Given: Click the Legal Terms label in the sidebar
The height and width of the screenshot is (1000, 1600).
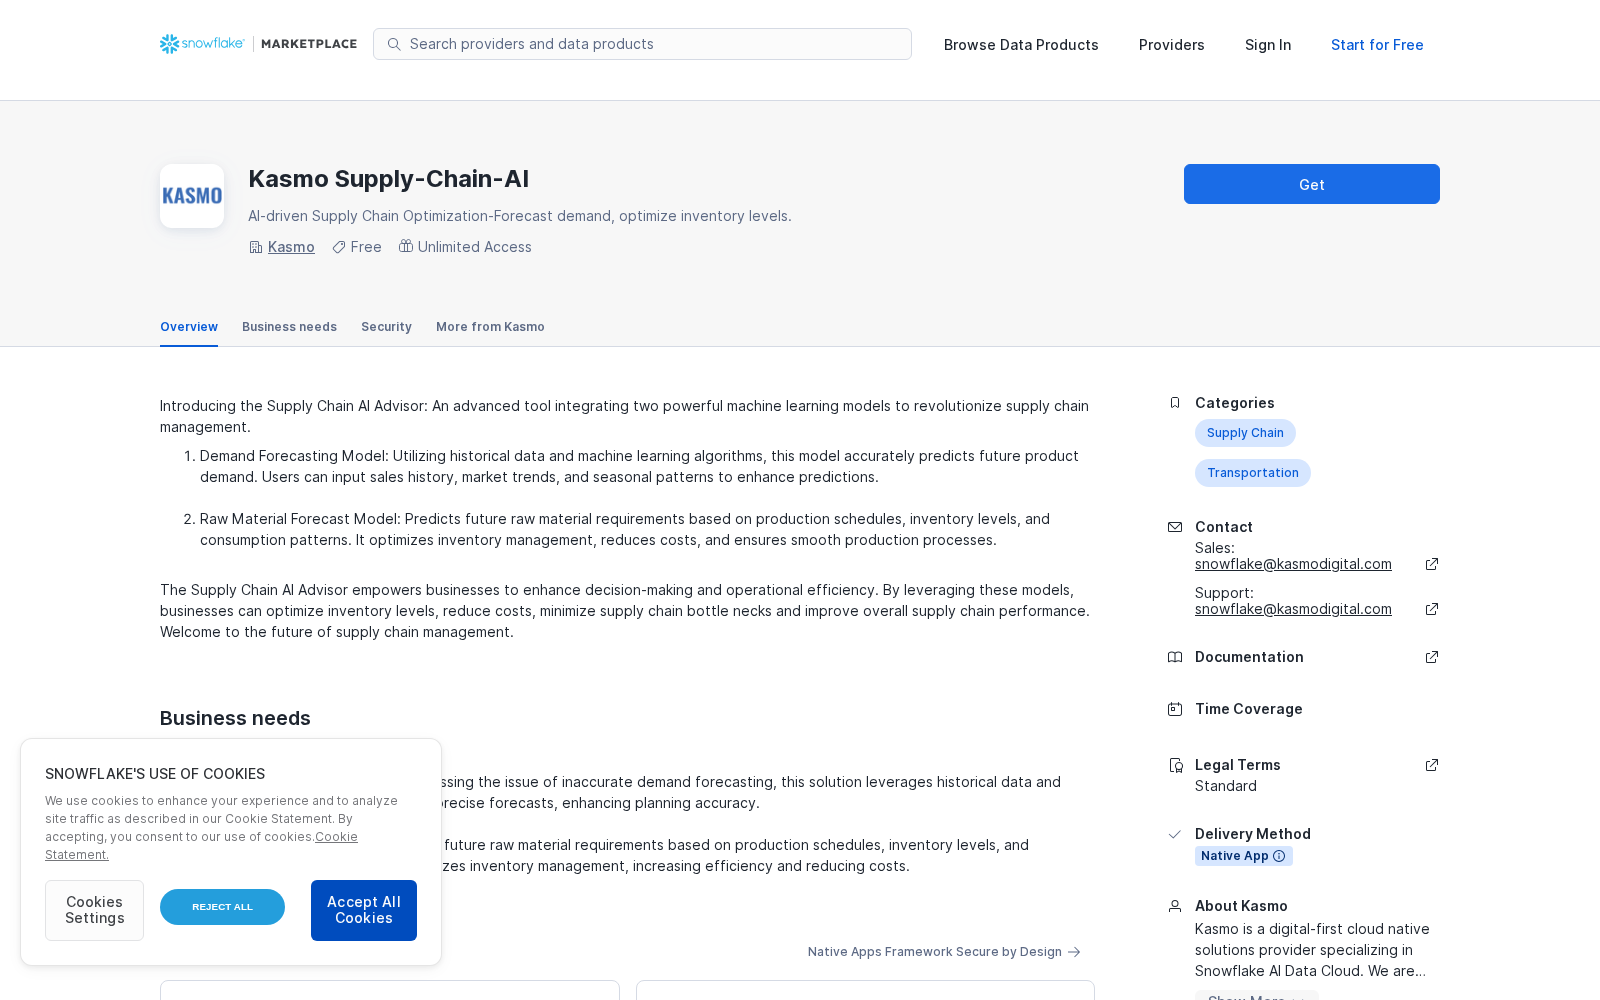Looking at the screenshot, I should 1238,765.
